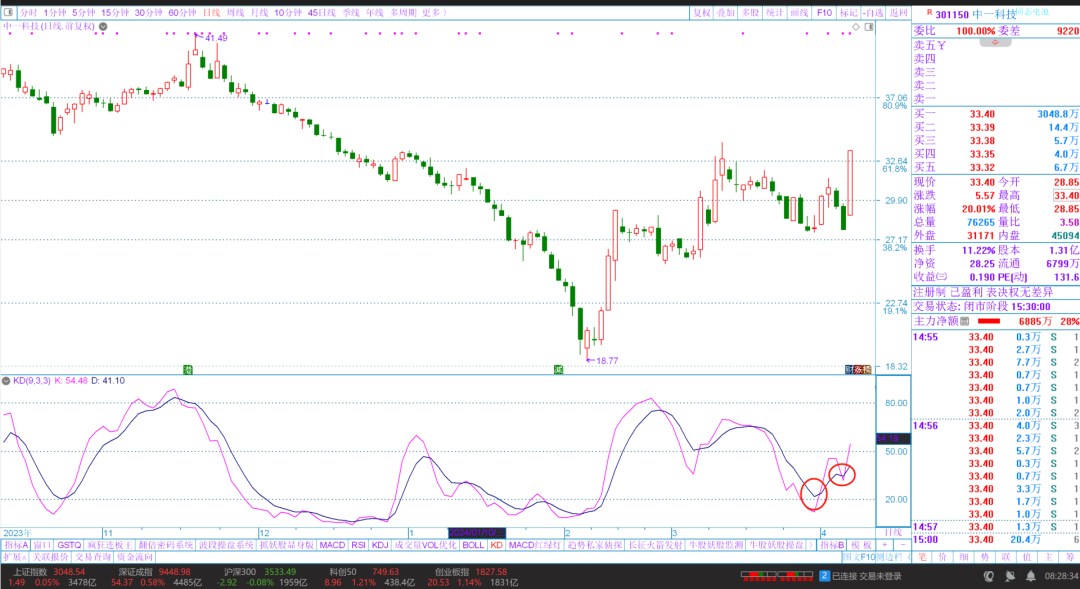Image resolution: width=1080 pixels, height=589 pixels.
Task: Click the 18.77 low price marker
Action: click(x=606, y=360)
